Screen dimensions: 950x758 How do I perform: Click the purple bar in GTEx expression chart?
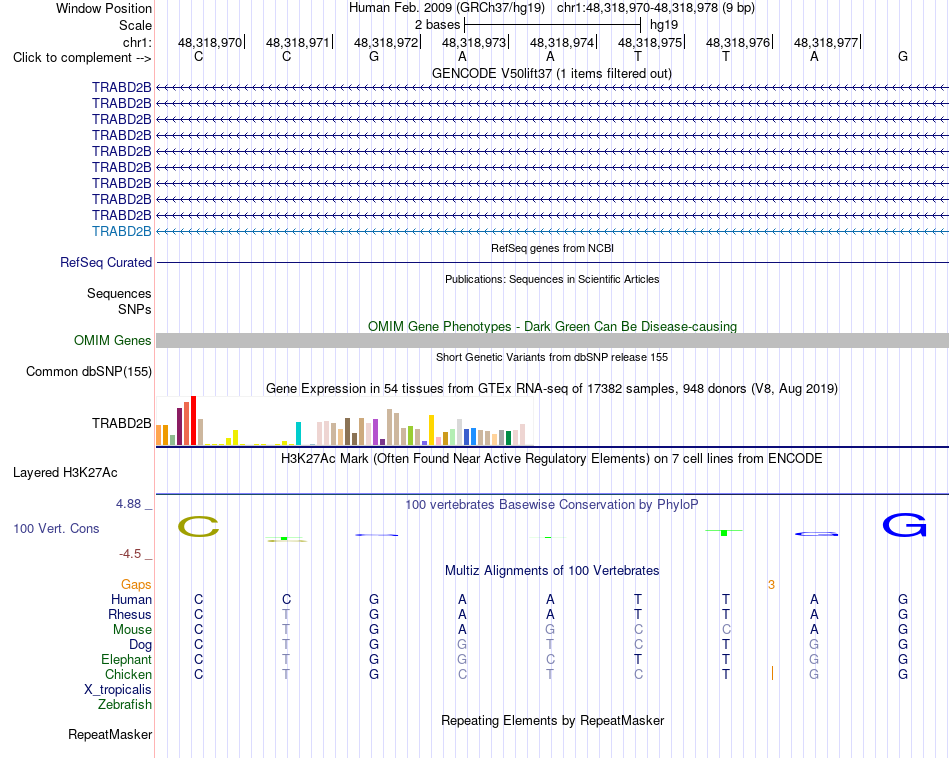tap(376, 432)
